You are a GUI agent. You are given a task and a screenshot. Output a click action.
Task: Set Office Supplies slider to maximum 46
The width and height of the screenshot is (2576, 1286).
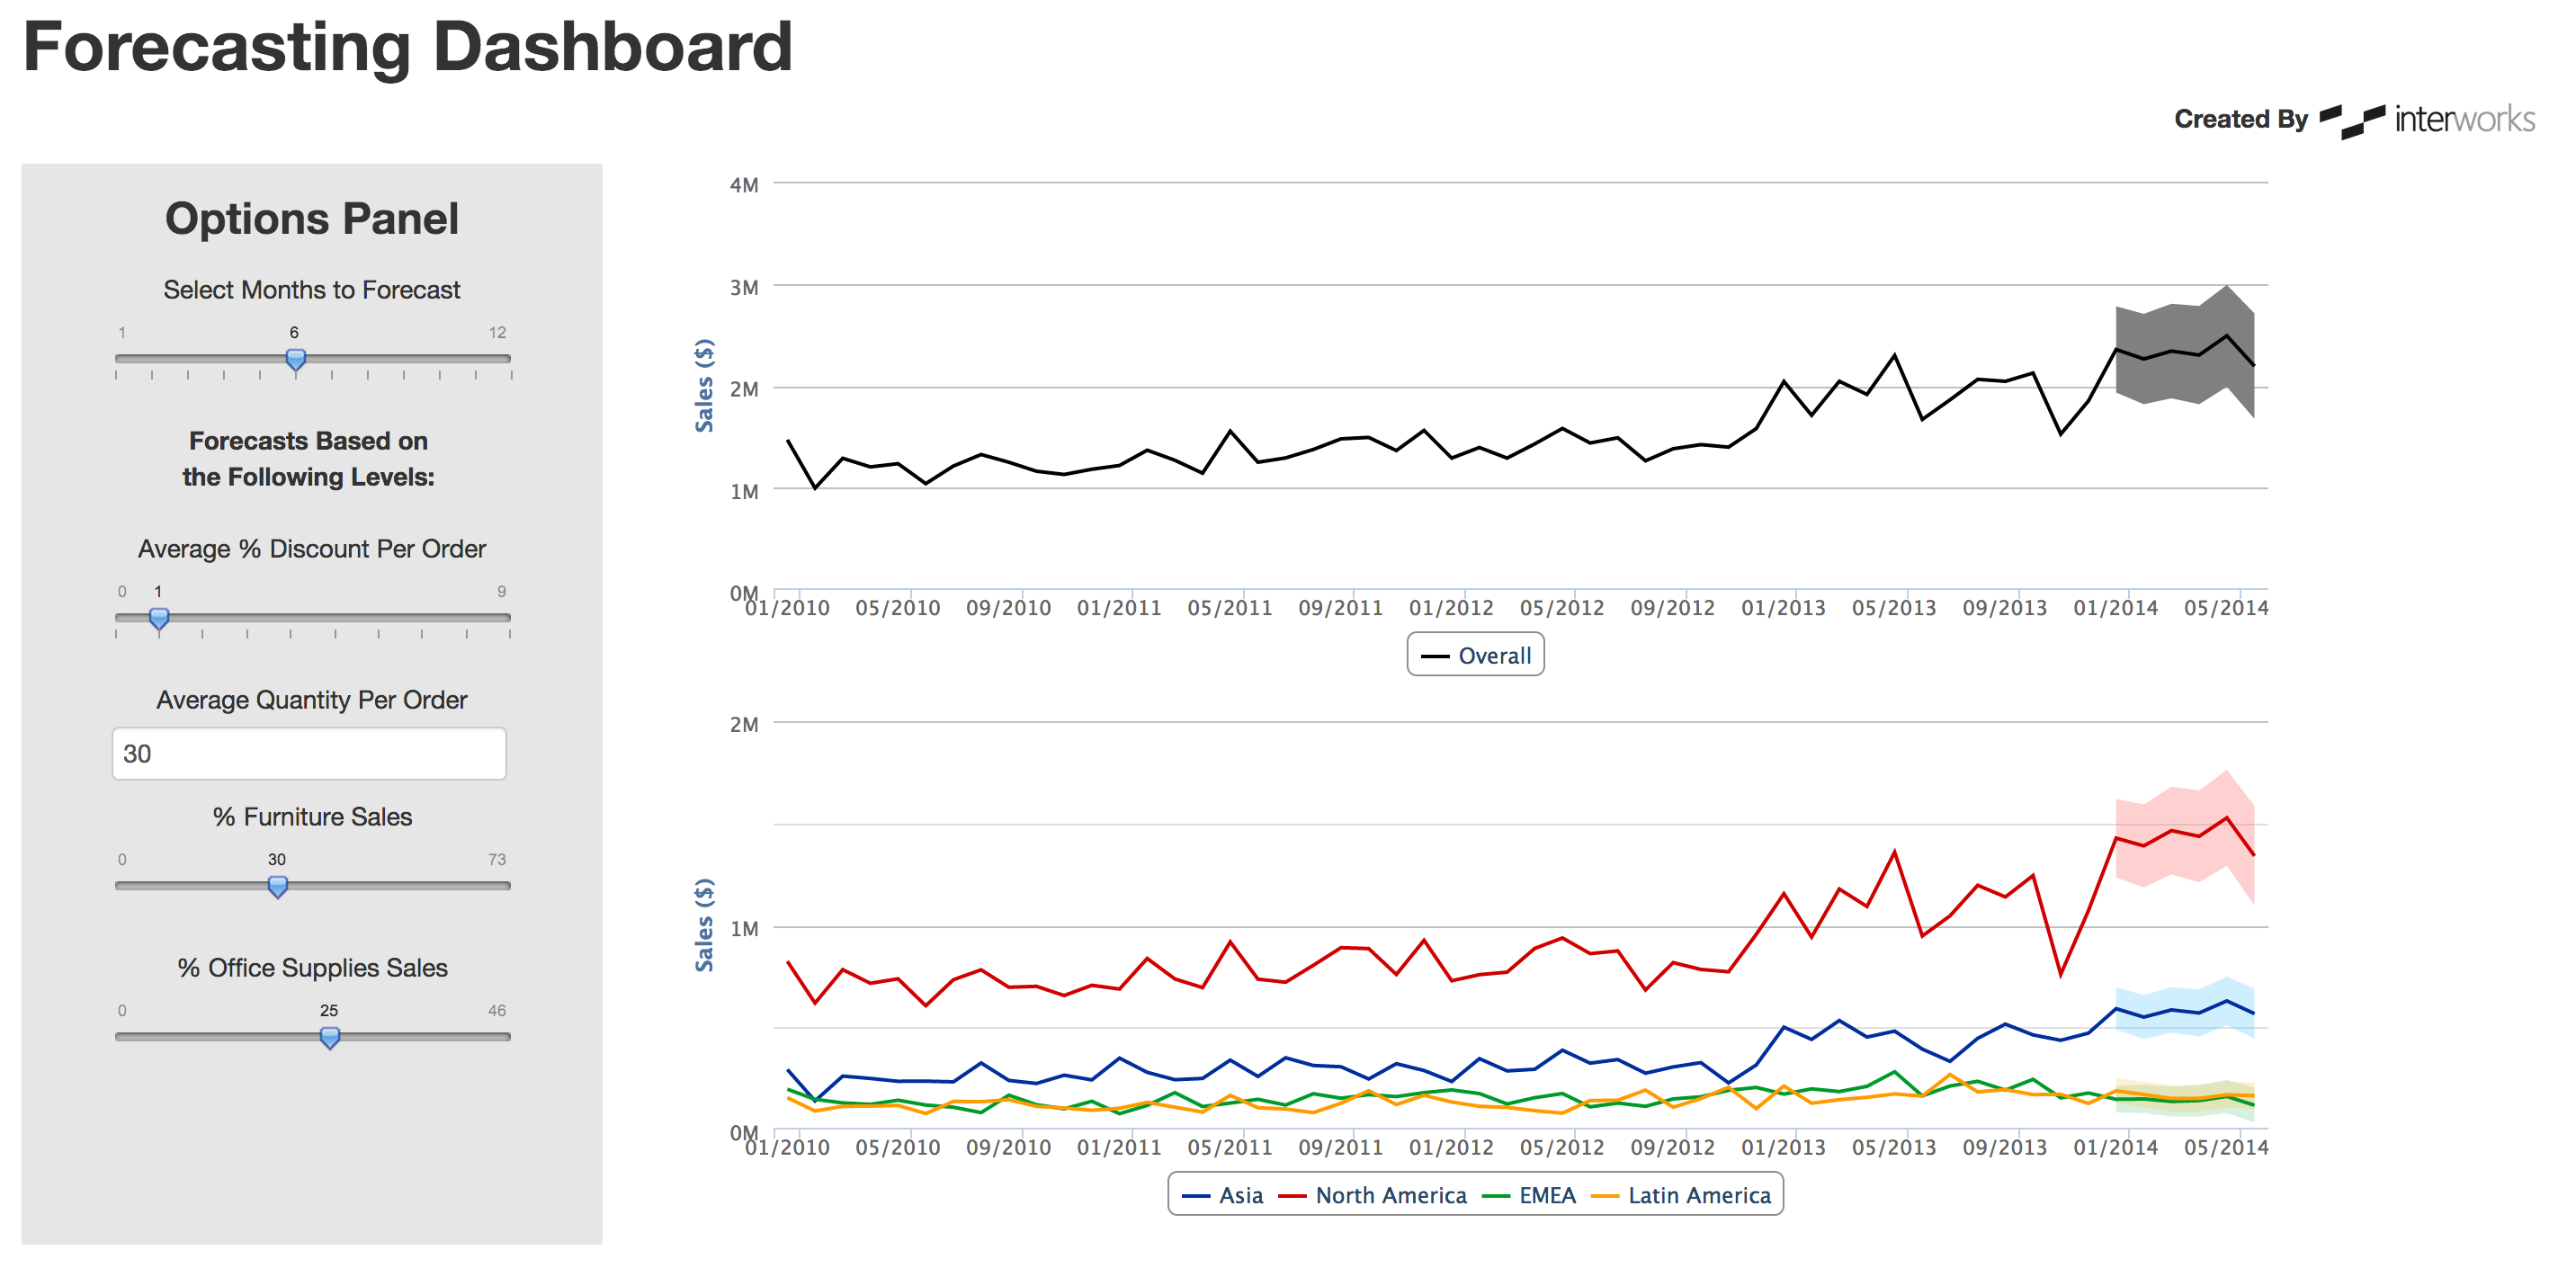pos(509,1037)
